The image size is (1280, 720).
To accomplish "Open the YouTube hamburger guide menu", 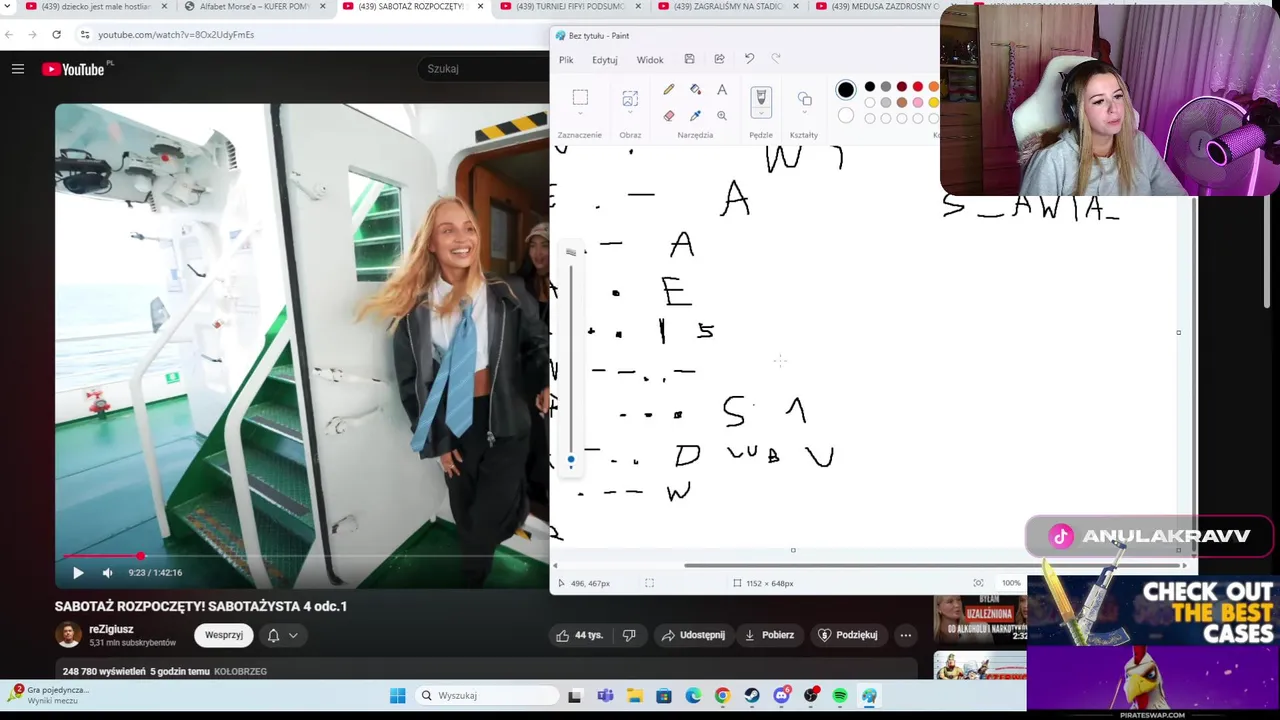I will pos(18,69).
